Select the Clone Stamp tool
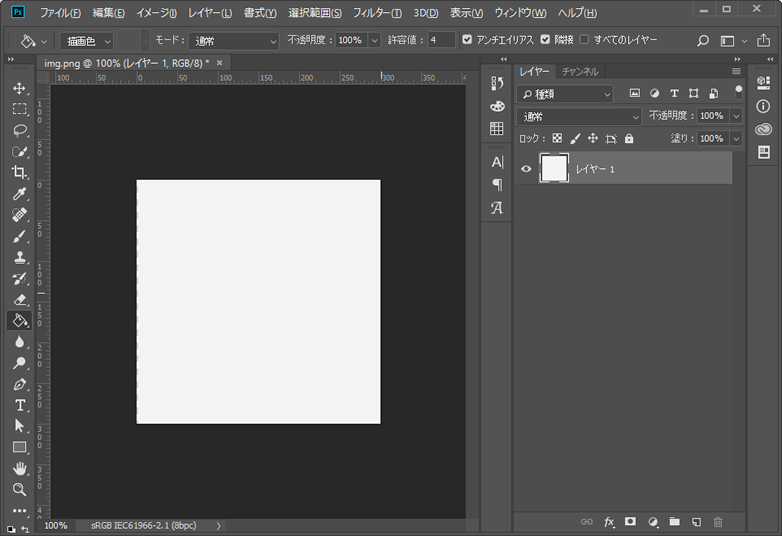Screen dimensions: 782x536 point(19,257)
